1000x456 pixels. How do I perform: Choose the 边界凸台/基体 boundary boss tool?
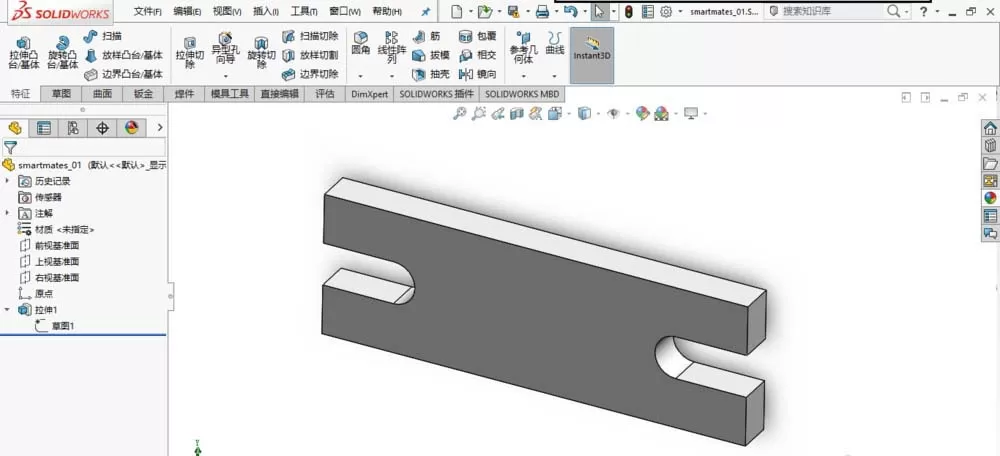click(x=124, y=74)
